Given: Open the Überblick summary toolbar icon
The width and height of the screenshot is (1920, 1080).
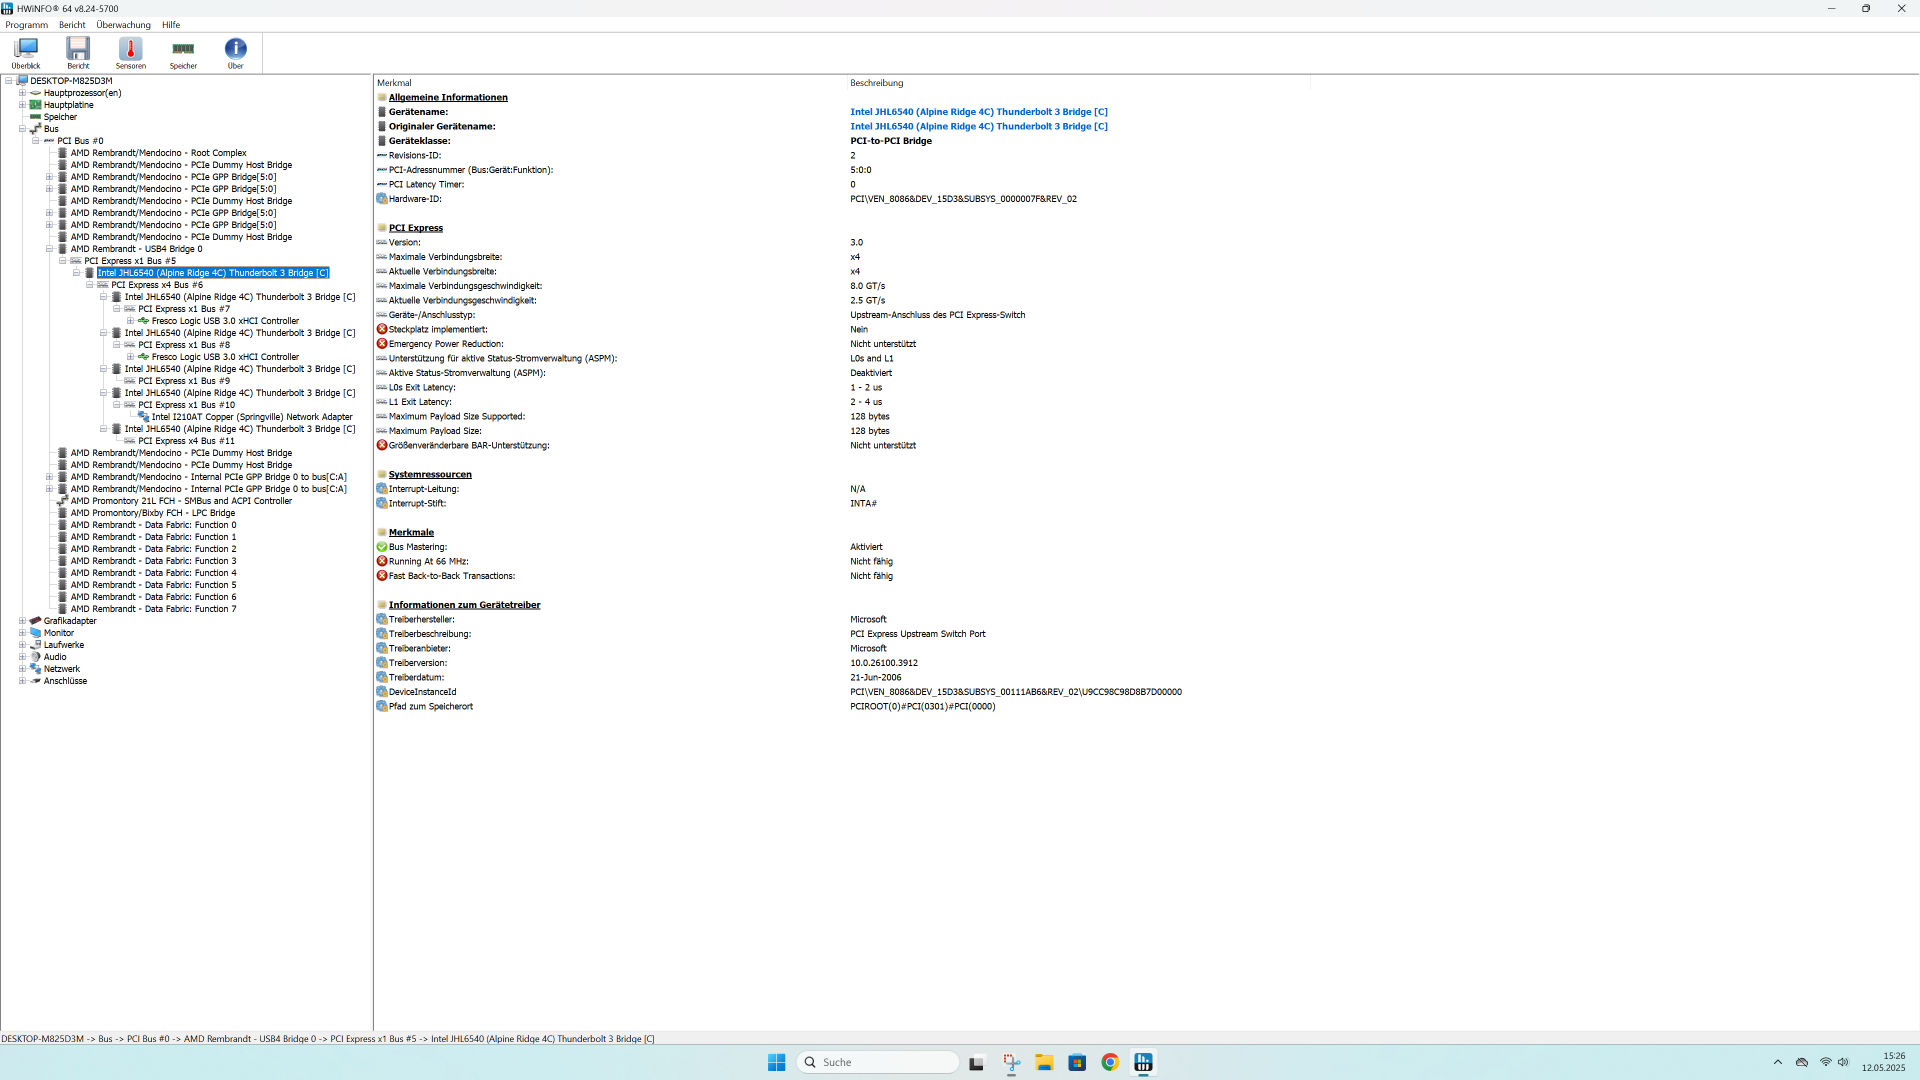Looking at the screenshot, I should pos(26,53).
